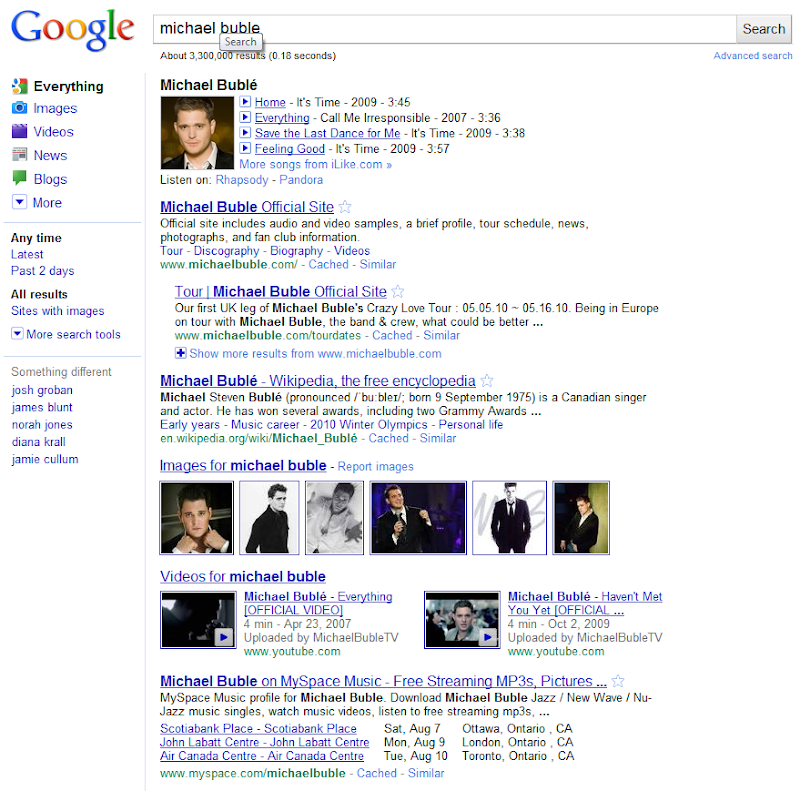Open Advanced search link
The width and height of the screenshot is (800, 791).
point(753,56)
